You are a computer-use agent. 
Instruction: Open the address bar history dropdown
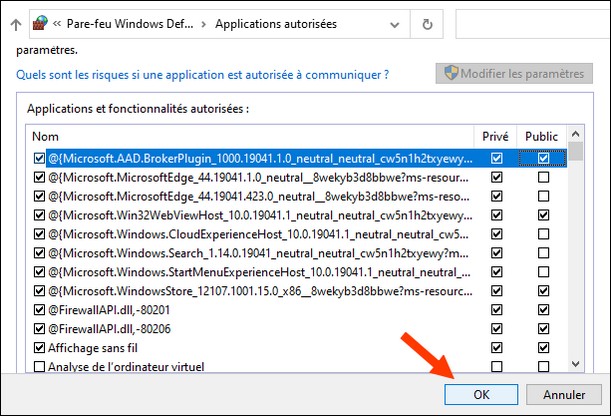394,25
